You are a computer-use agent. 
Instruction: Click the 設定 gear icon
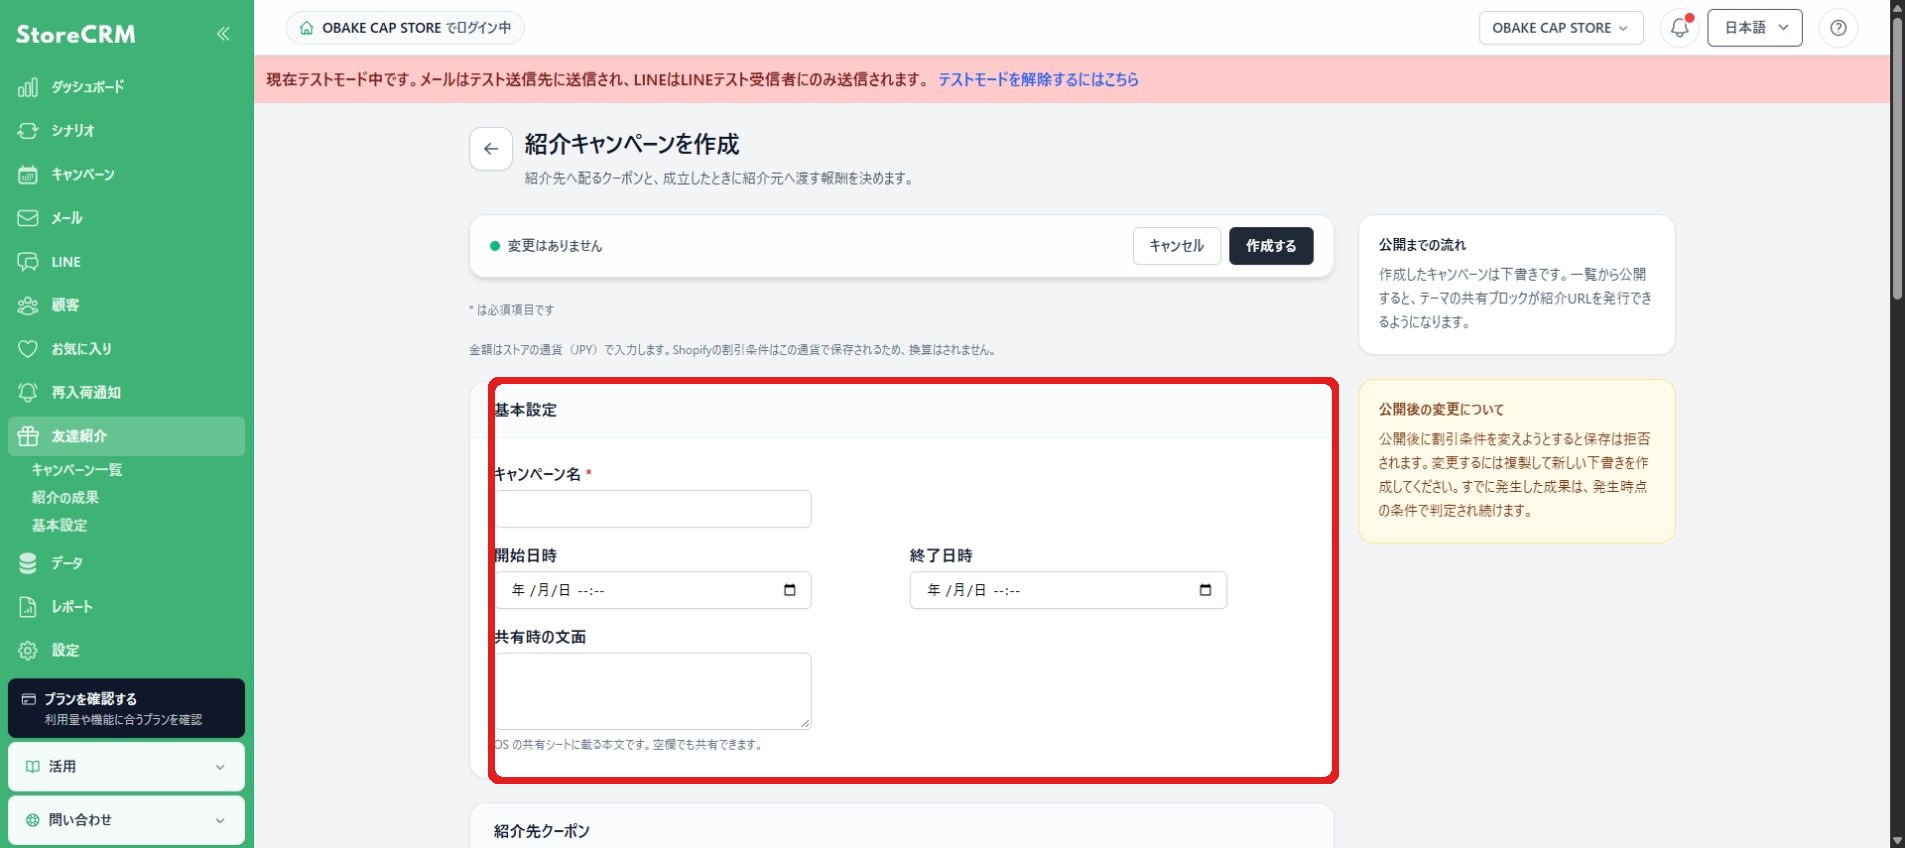pyautogui.click(x=28, y=650)
